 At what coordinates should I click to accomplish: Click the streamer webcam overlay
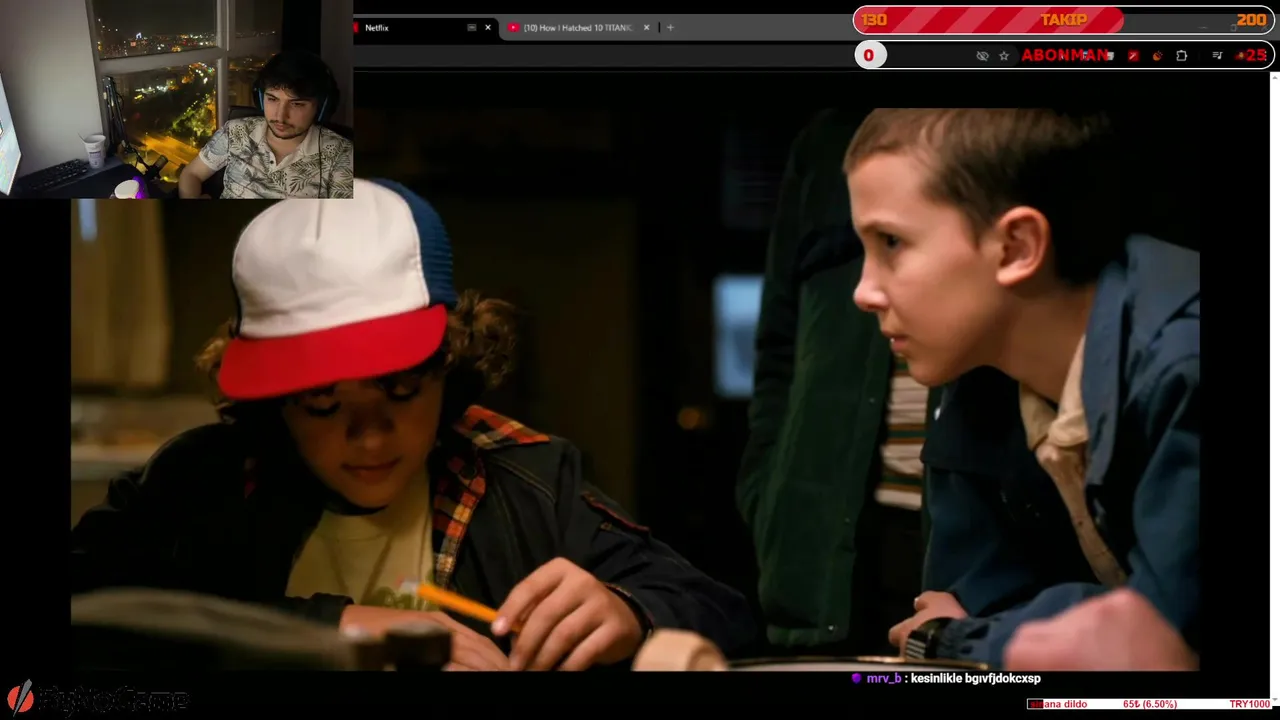click(x=176, y=99)
